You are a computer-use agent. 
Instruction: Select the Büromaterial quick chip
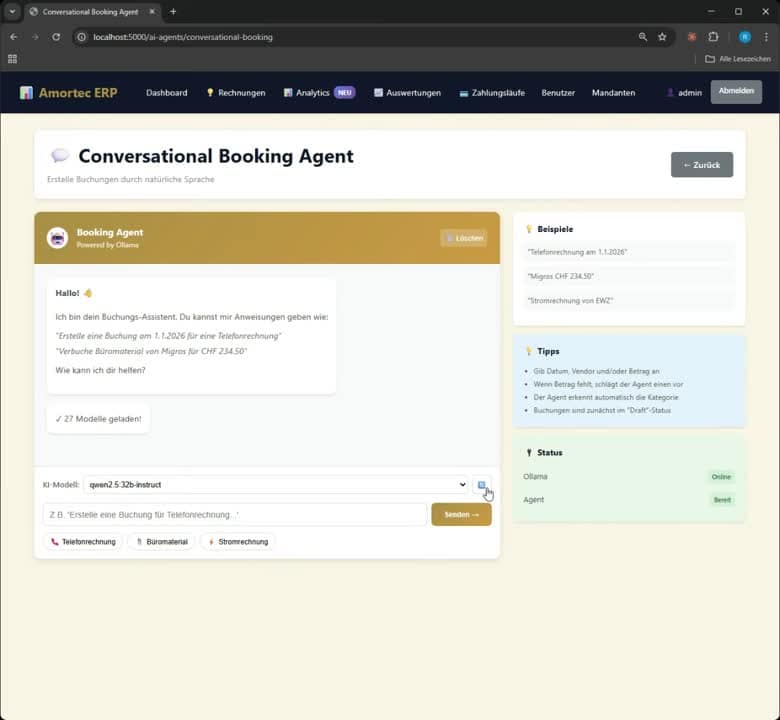pos(162,541)
